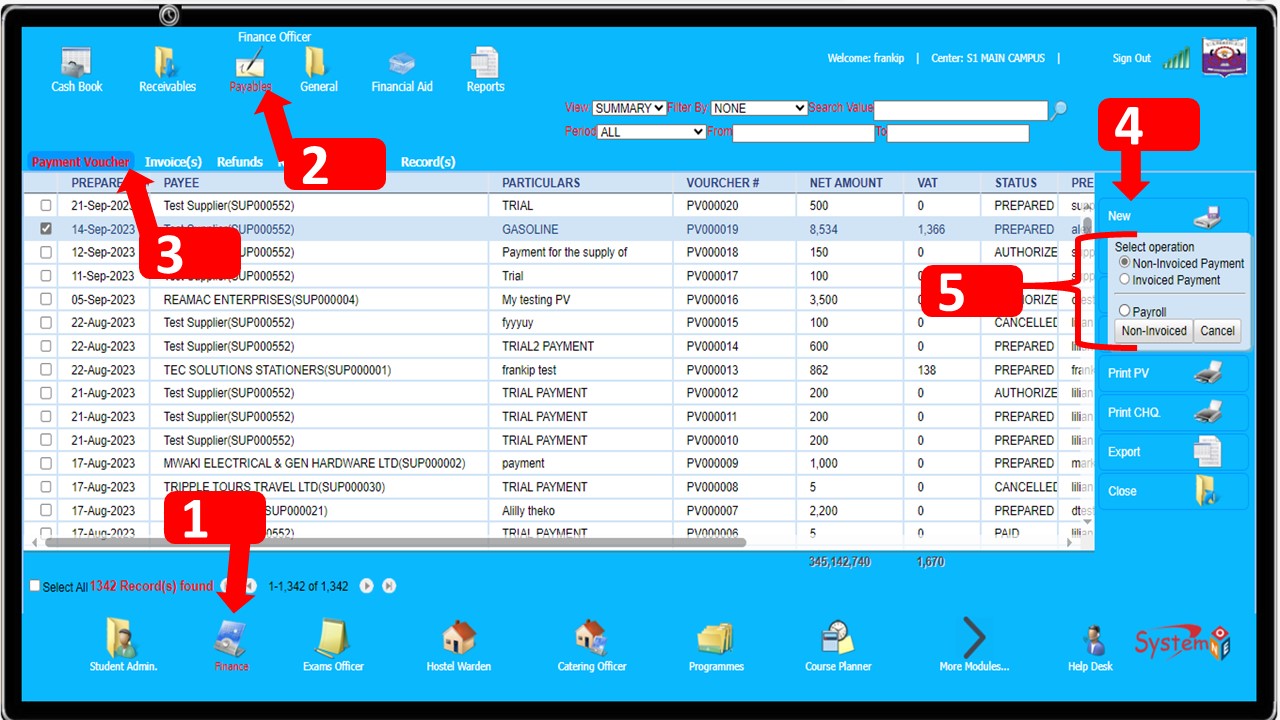Image resolution: width=1280 pixels, height=720 pixels.
Task: Open the Filter By NONE dropdown
Action: click(x=758, y=108)
